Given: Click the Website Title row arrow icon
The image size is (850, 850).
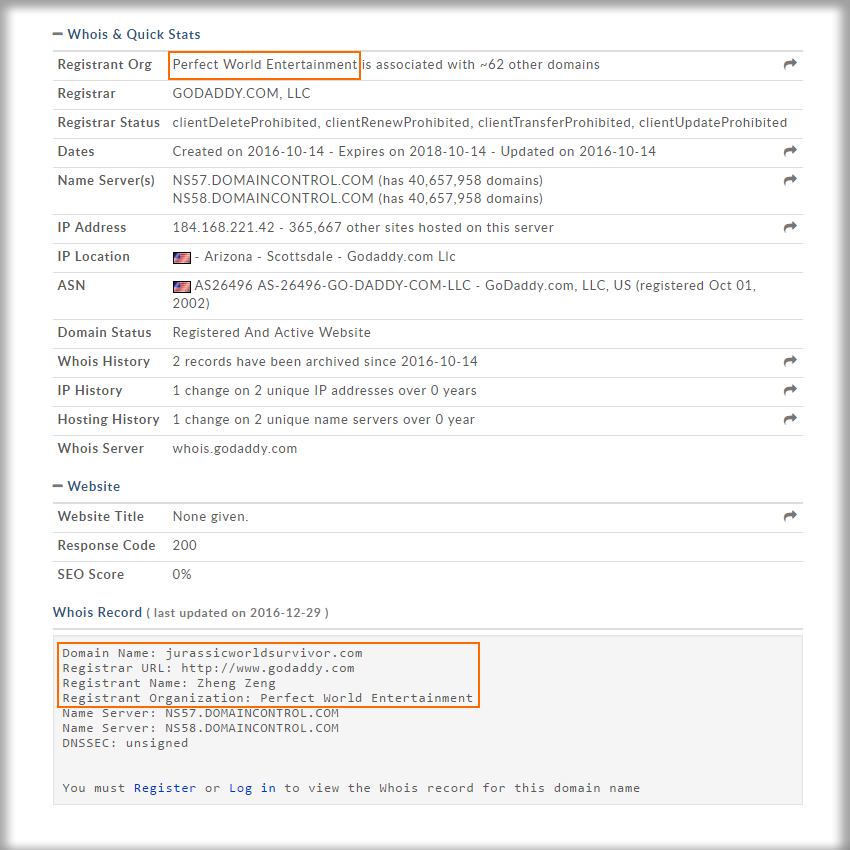Looking at the screenshot, I should point(790,517).
